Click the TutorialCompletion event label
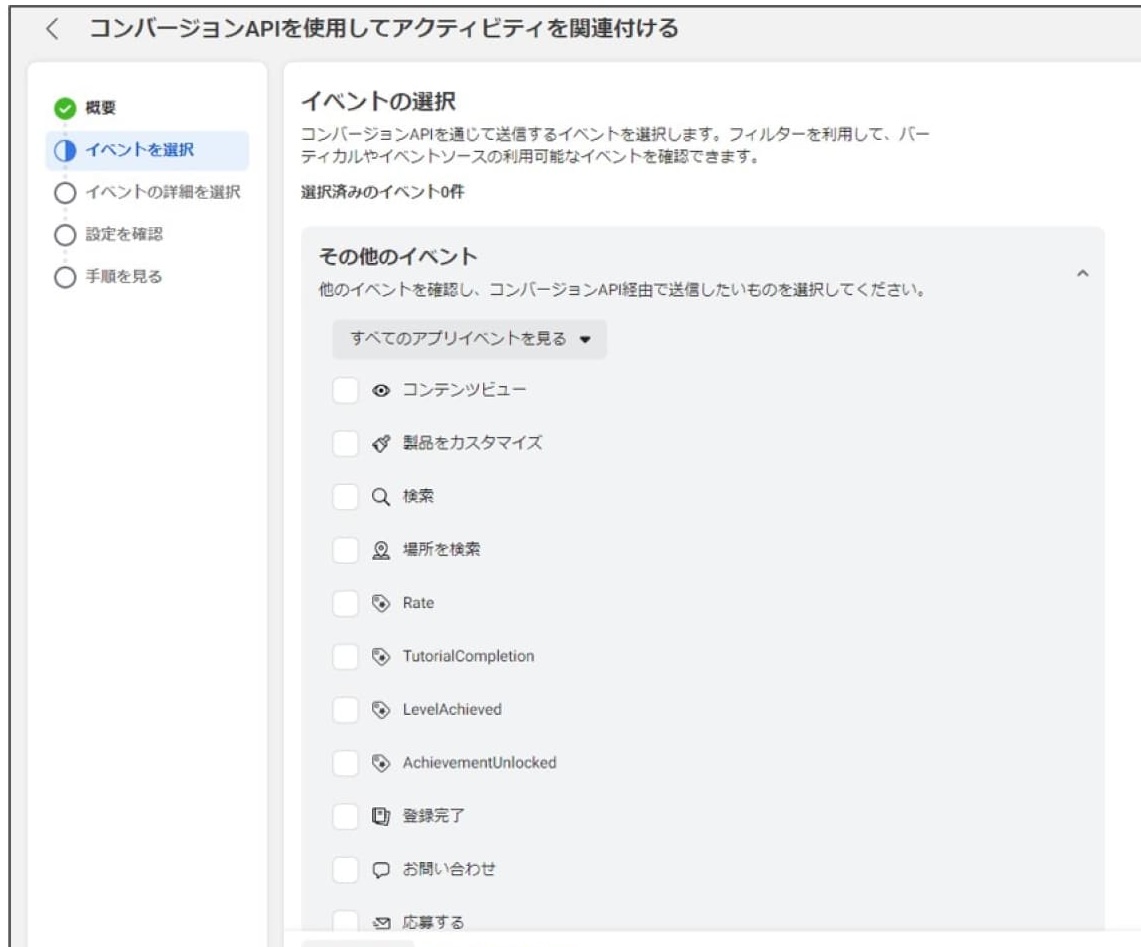 click(x=469, y=657)
